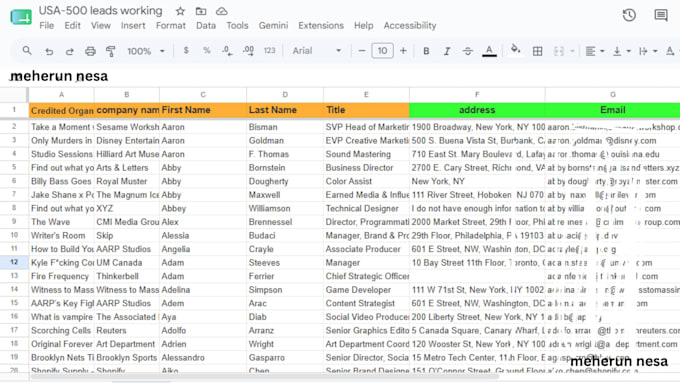Open version history clock icon

(x=629, y=15)
